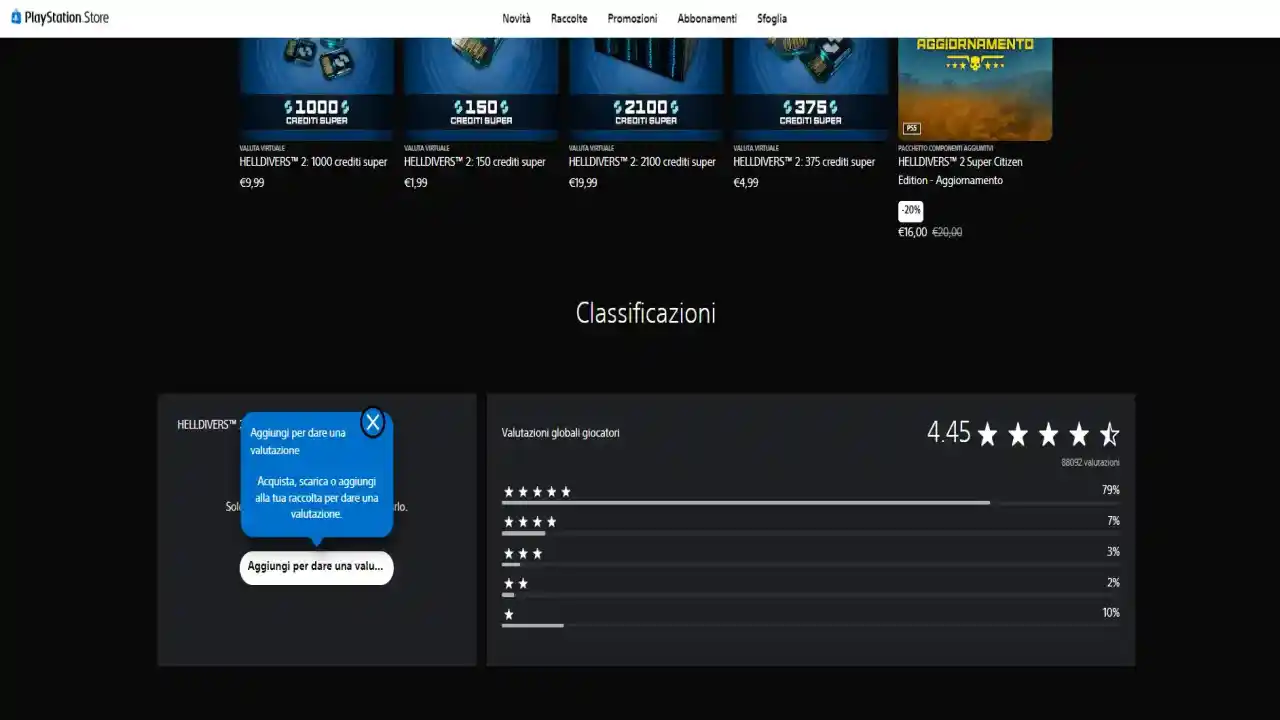1280x720 pixels.
Task: Open the 2100 crediti super thumbnail
Action: point(645,89)
